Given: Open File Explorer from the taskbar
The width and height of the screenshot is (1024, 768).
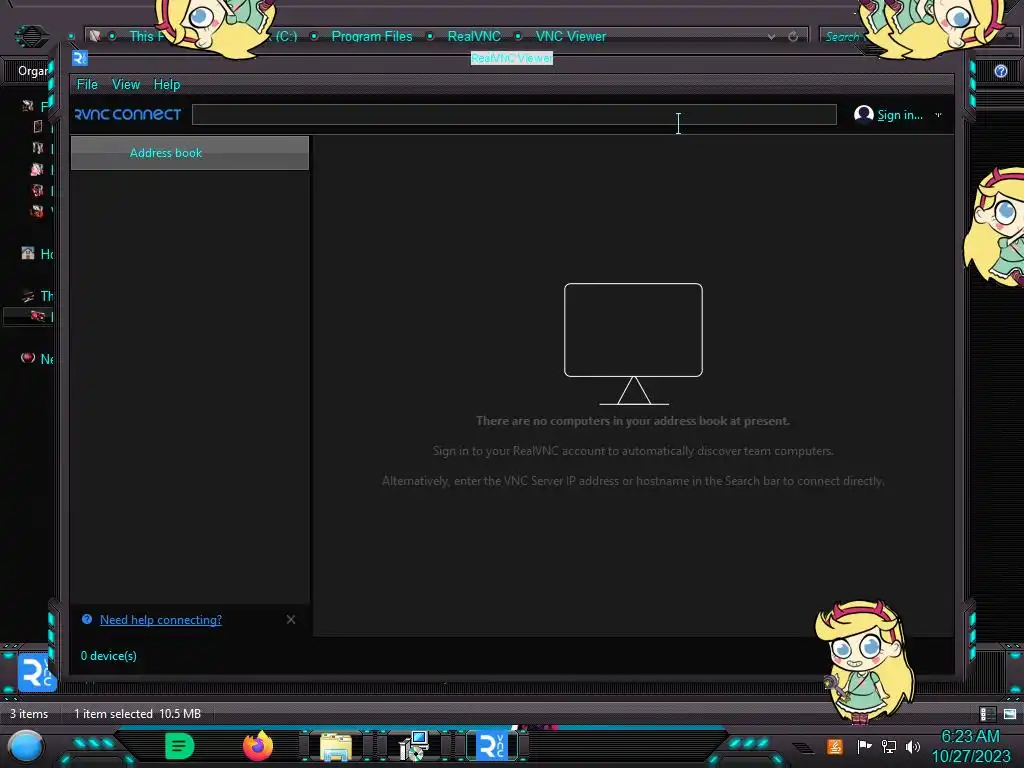Looking at the screenshot, I should (336, 746).
